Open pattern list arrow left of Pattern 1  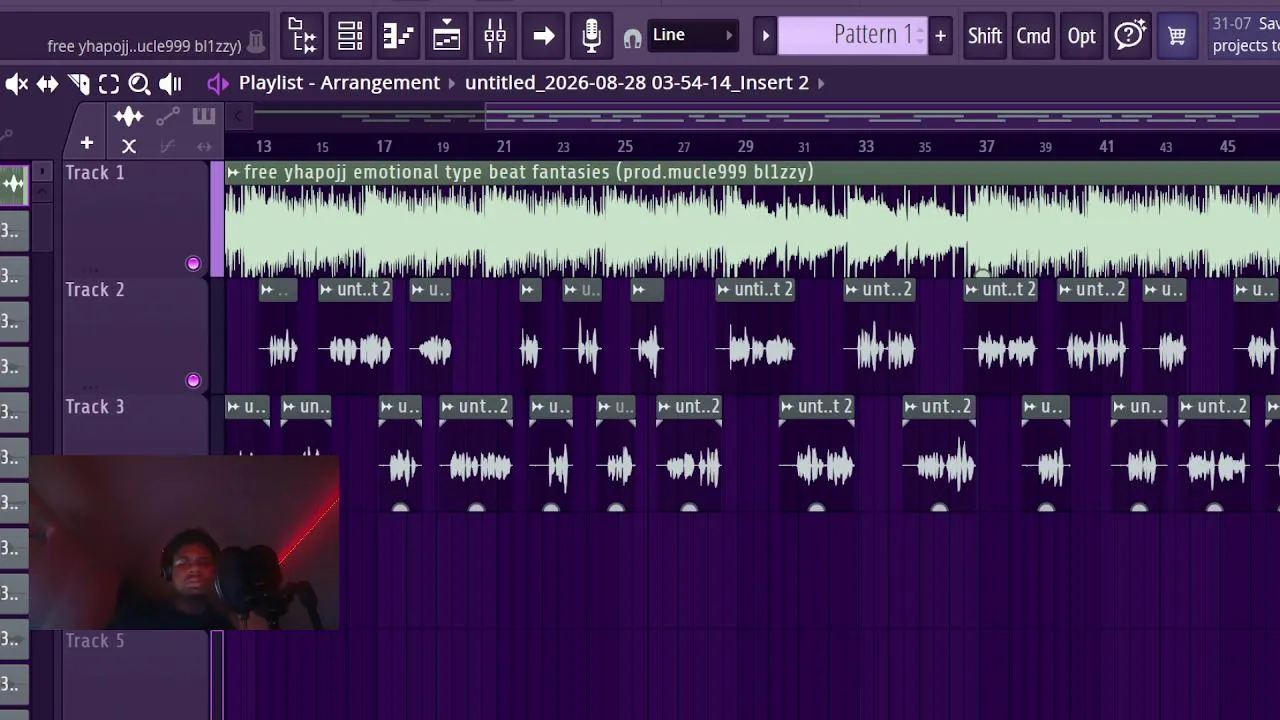(x=765, y=36)
